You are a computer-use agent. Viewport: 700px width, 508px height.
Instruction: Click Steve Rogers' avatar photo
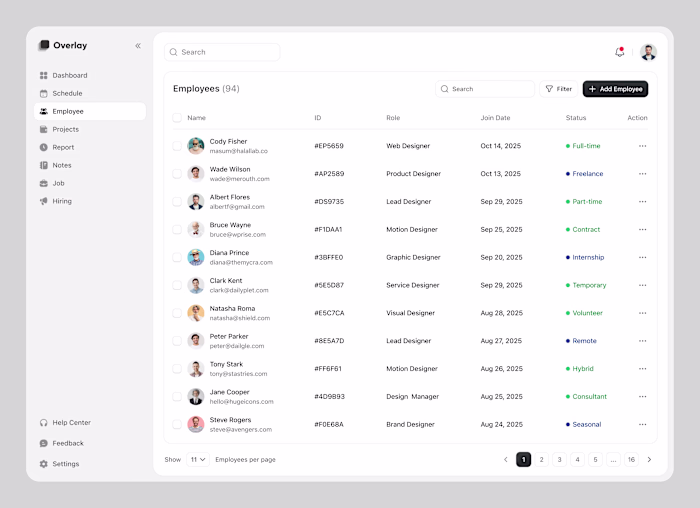(x=196, y=425)
